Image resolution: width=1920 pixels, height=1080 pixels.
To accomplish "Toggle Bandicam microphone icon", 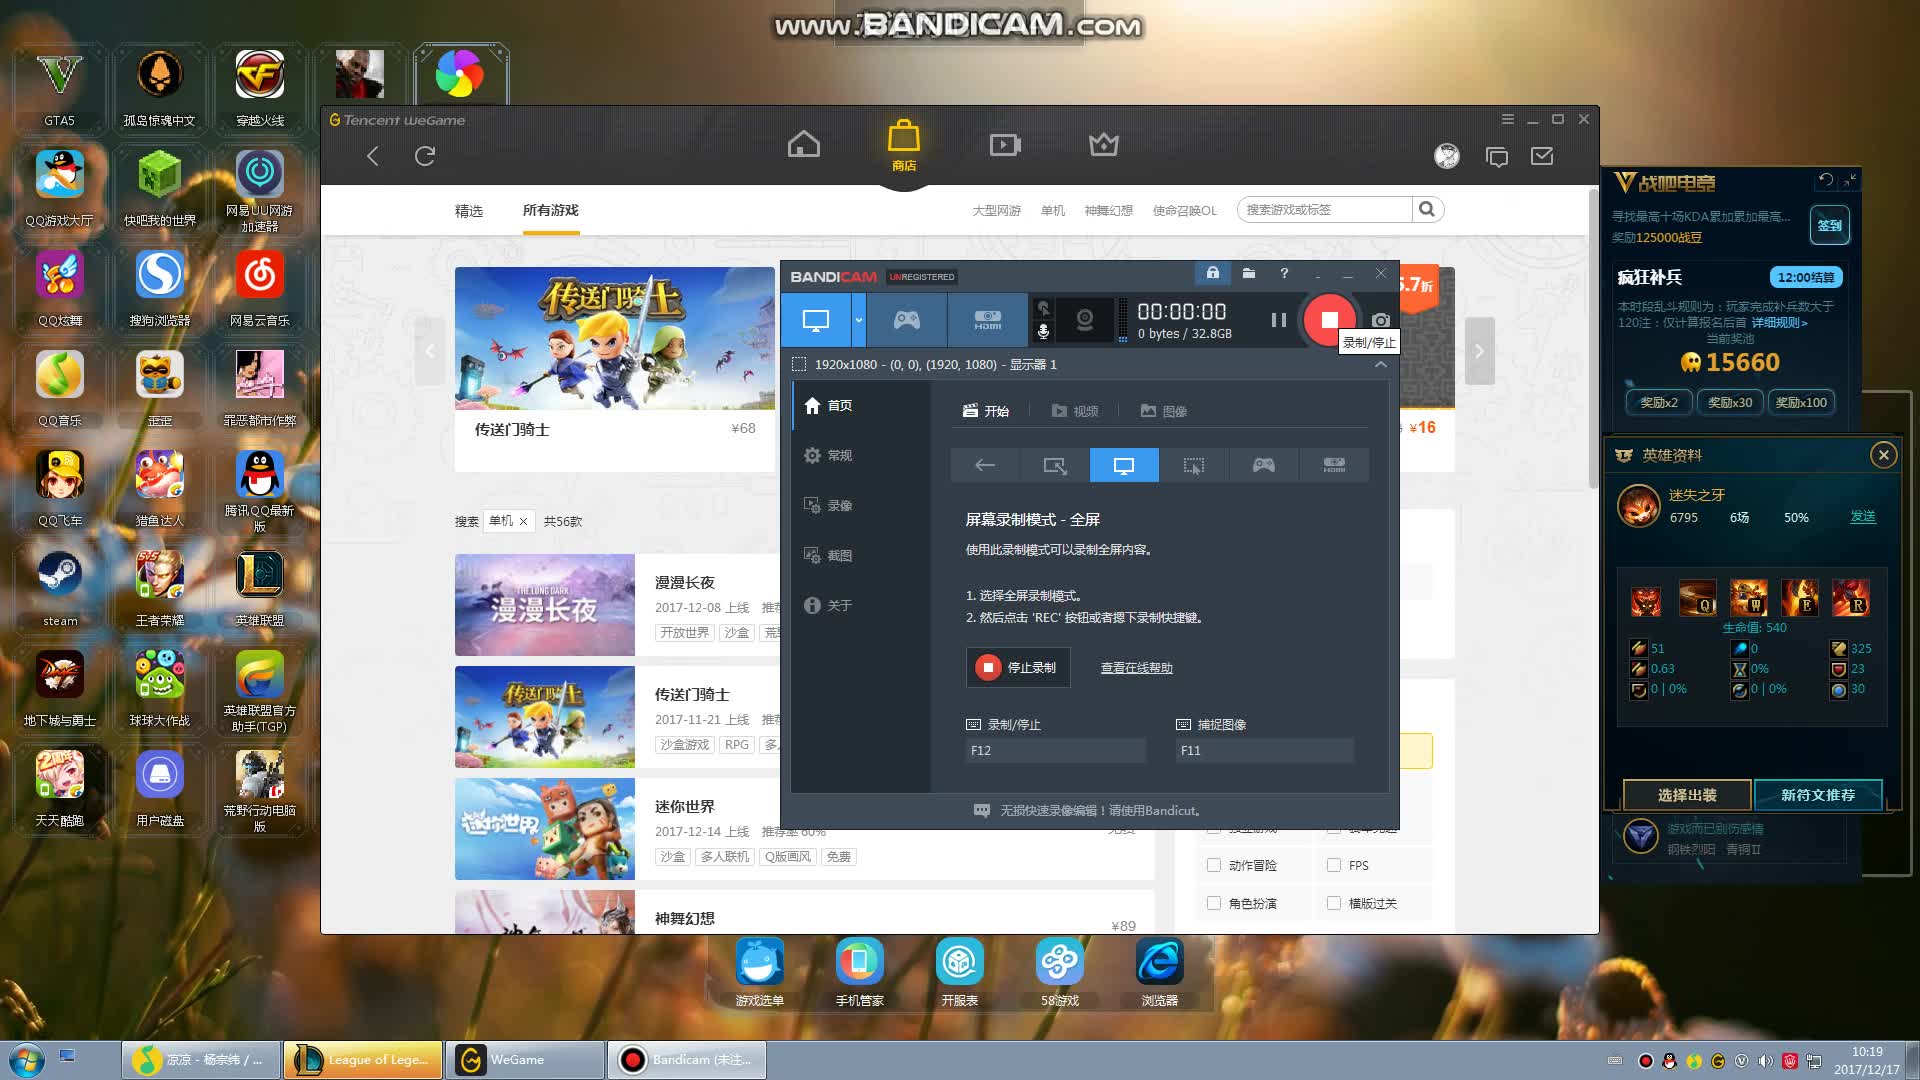I will click(x=1043, y=331).
